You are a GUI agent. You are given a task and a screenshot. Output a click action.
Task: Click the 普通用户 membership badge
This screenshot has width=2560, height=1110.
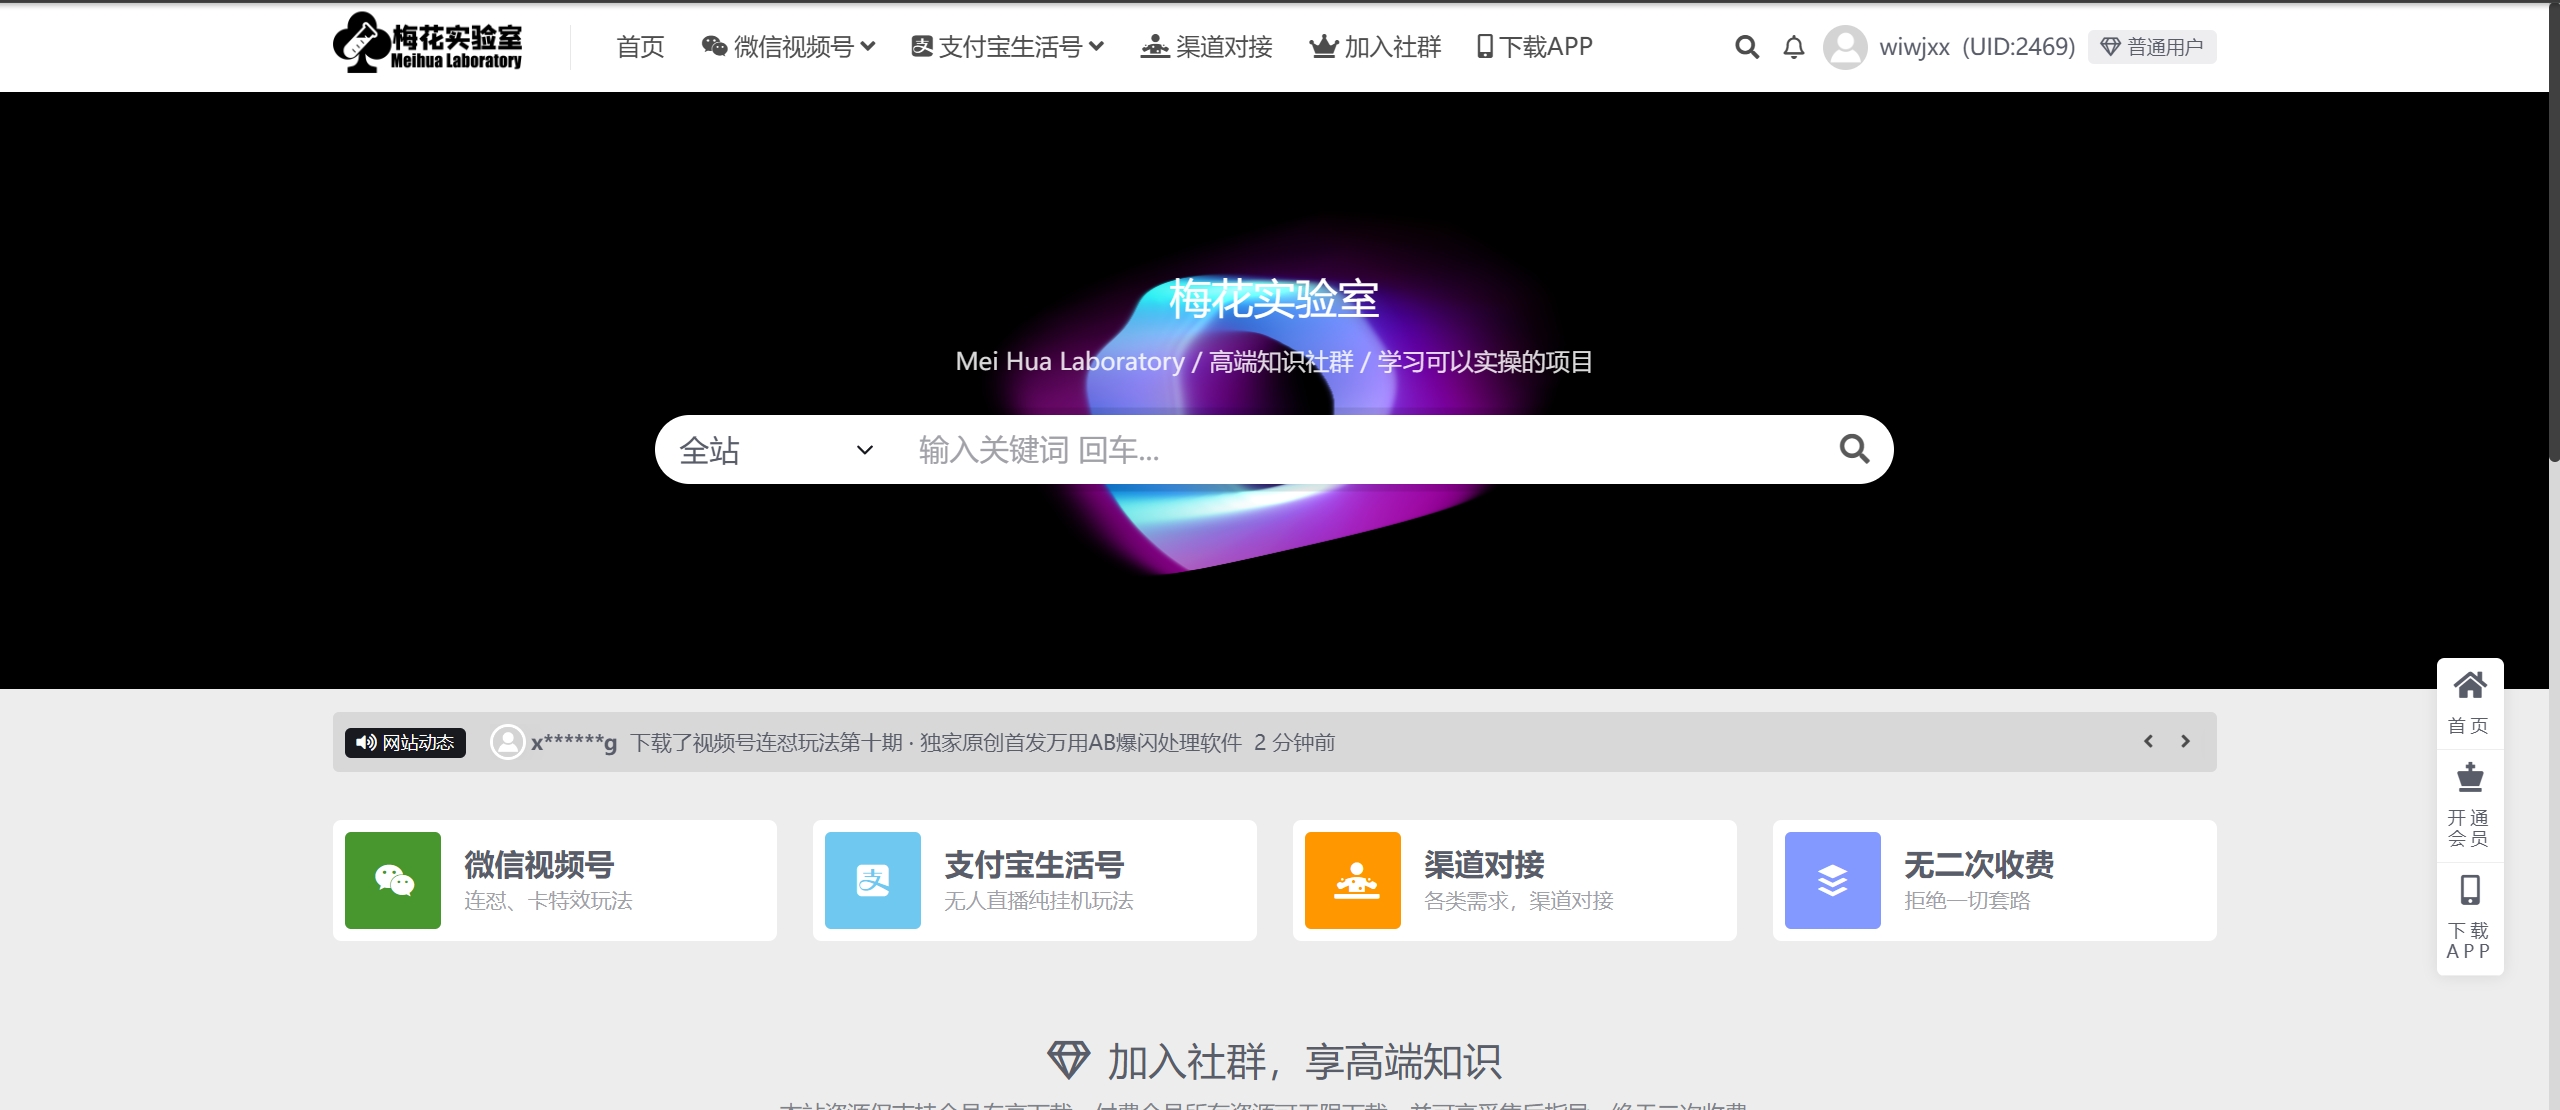[x=2152, y=47]
